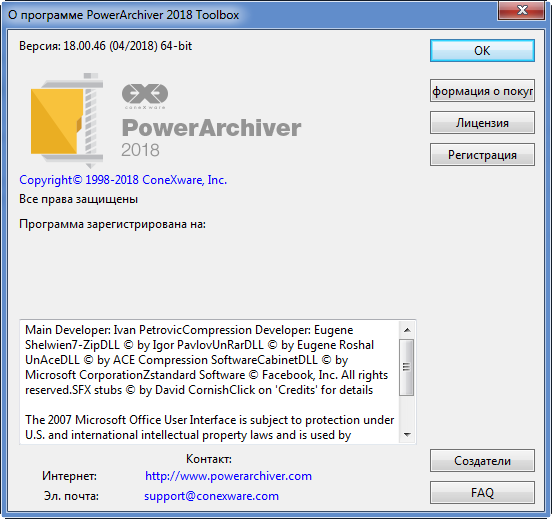The width and height of the screenshot is (552, 519).
Task: Click the 'Все права защищены' text
Action: click(78, 199)
